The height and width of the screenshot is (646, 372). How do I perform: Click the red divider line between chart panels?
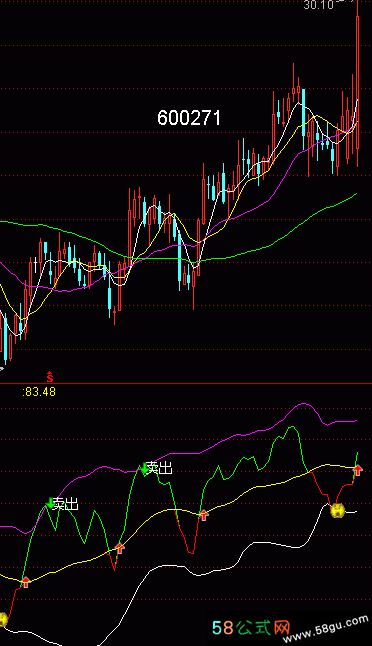coord(186,384)
